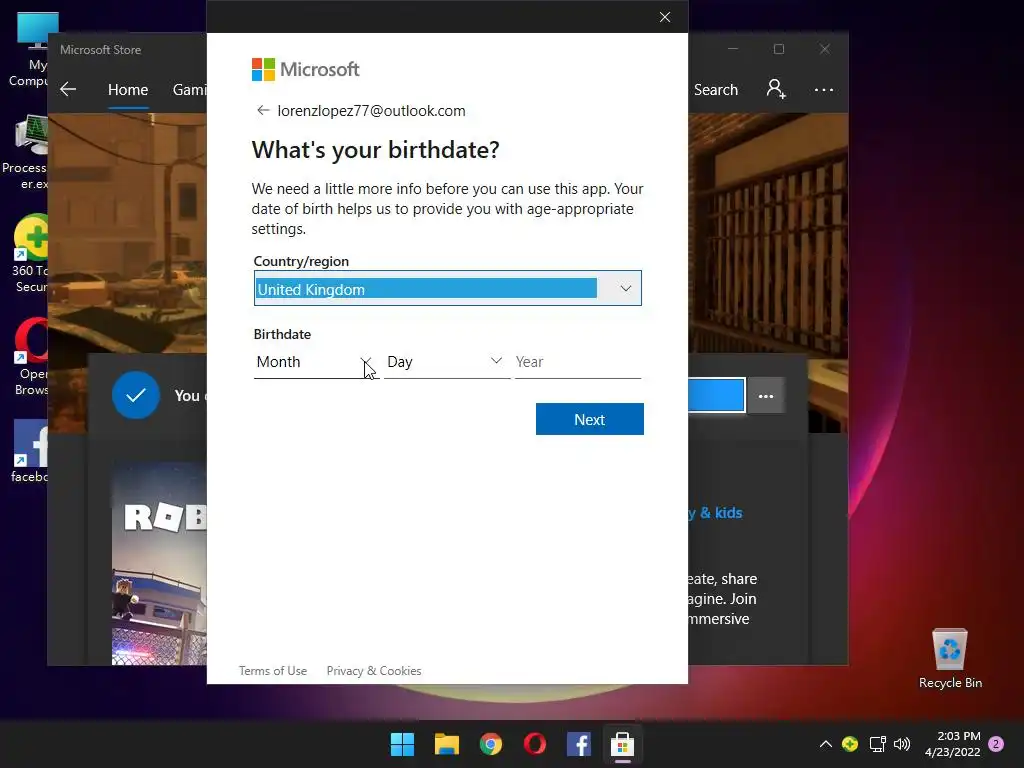Click the Microsoft logo in dialog
This screenshot has width=1024, height=768.
pos(305,69)
